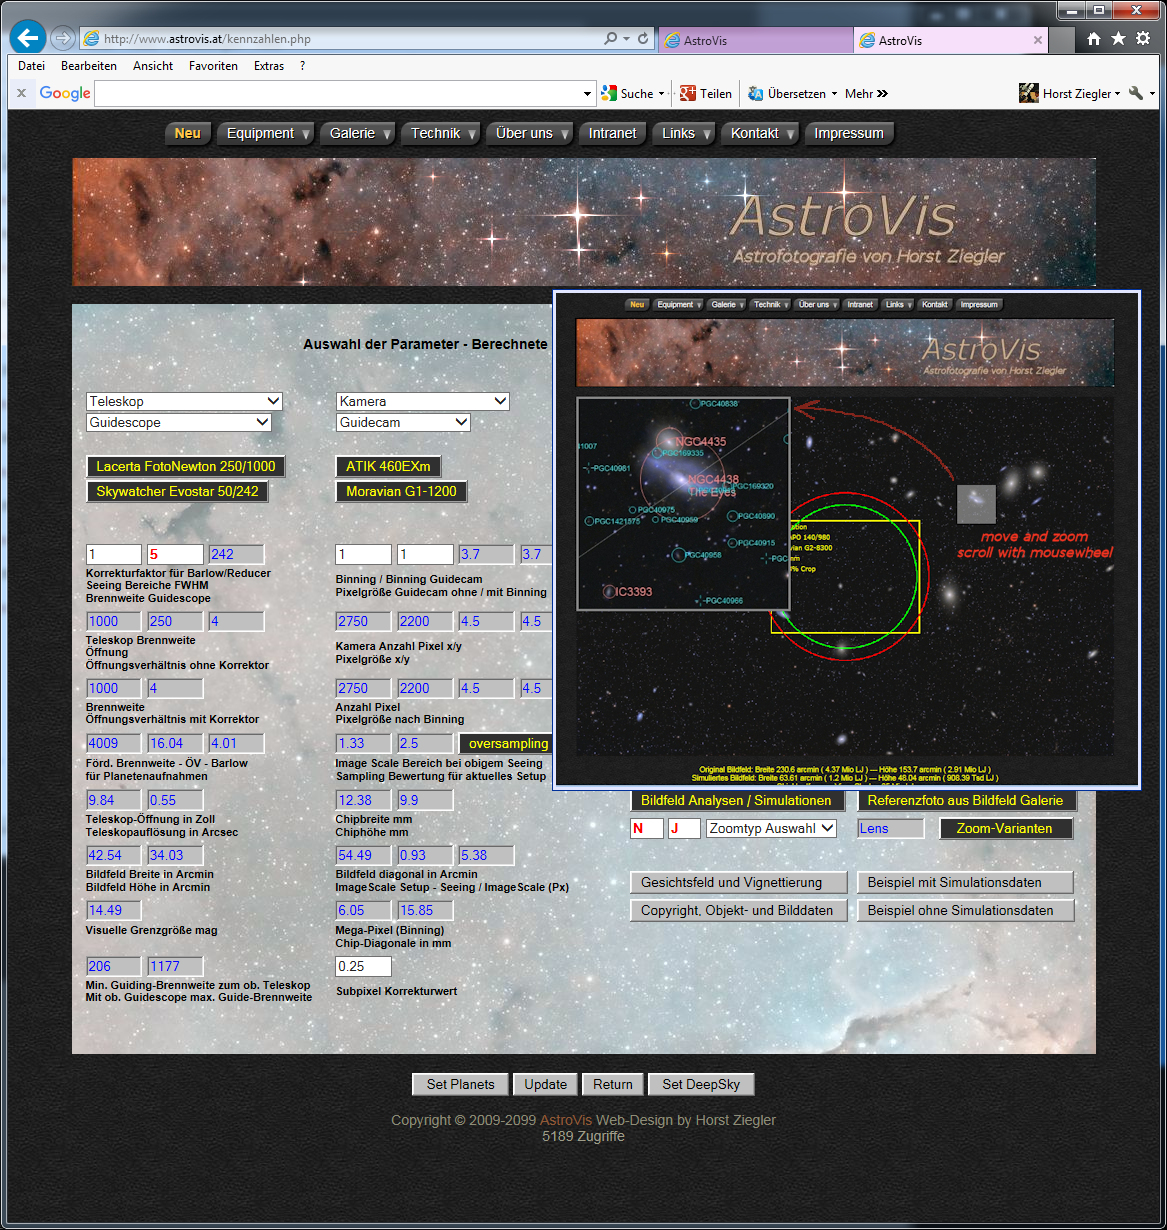1167x1230 pixels.
Task: Open the Ansicht menu
Action: (153, 66)
